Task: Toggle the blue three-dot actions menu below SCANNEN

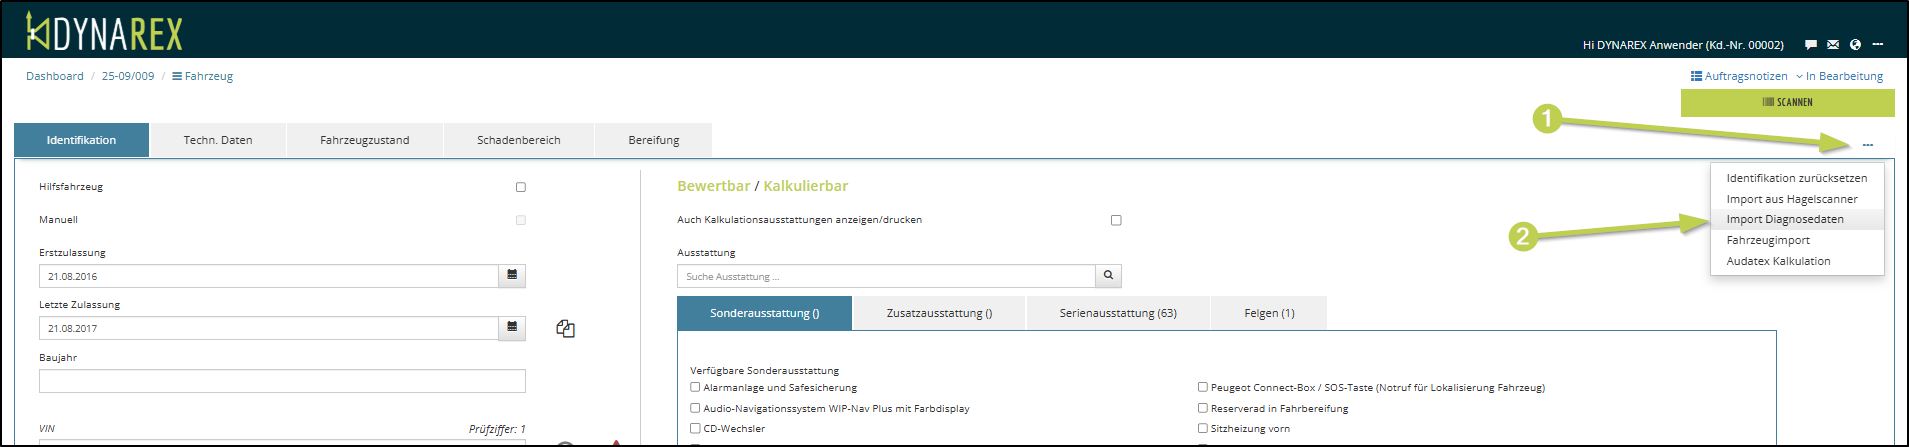Action: pyautogui.click(x=1867, y=146)
